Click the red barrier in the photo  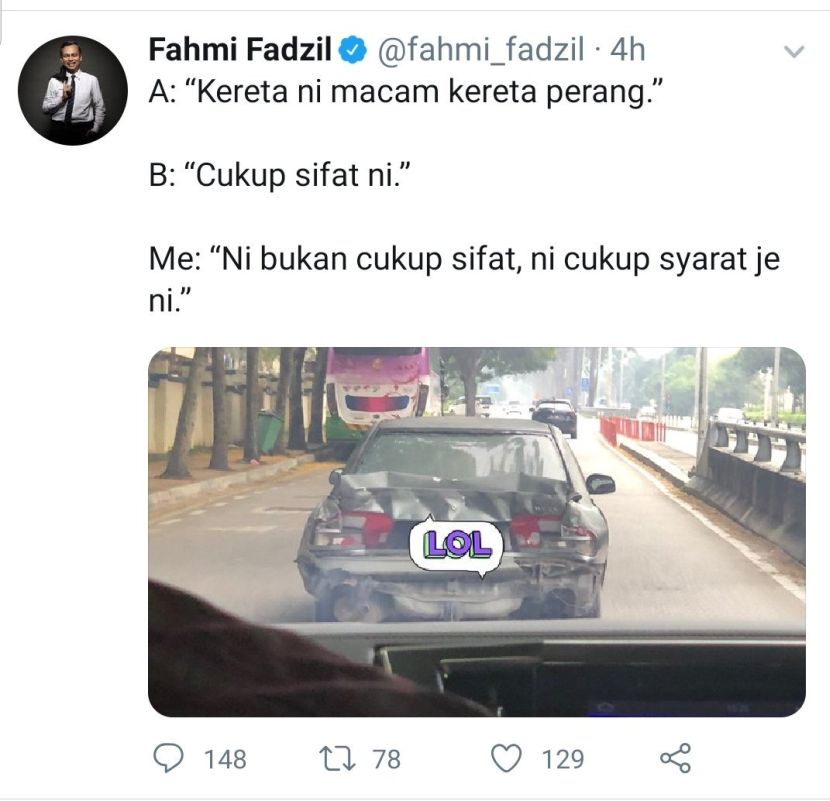pyautogui.click(x=632, y=430)
